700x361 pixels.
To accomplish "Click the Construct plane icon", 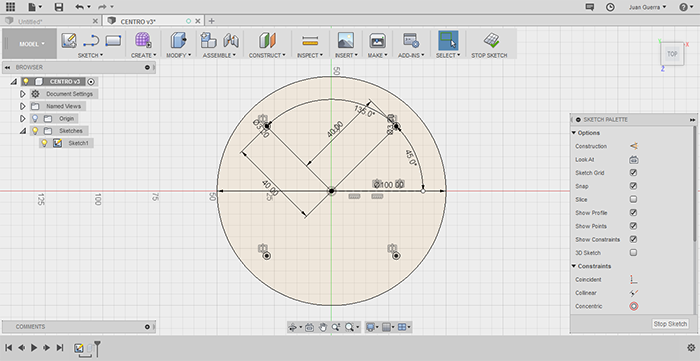I will (x=267, y=41).
